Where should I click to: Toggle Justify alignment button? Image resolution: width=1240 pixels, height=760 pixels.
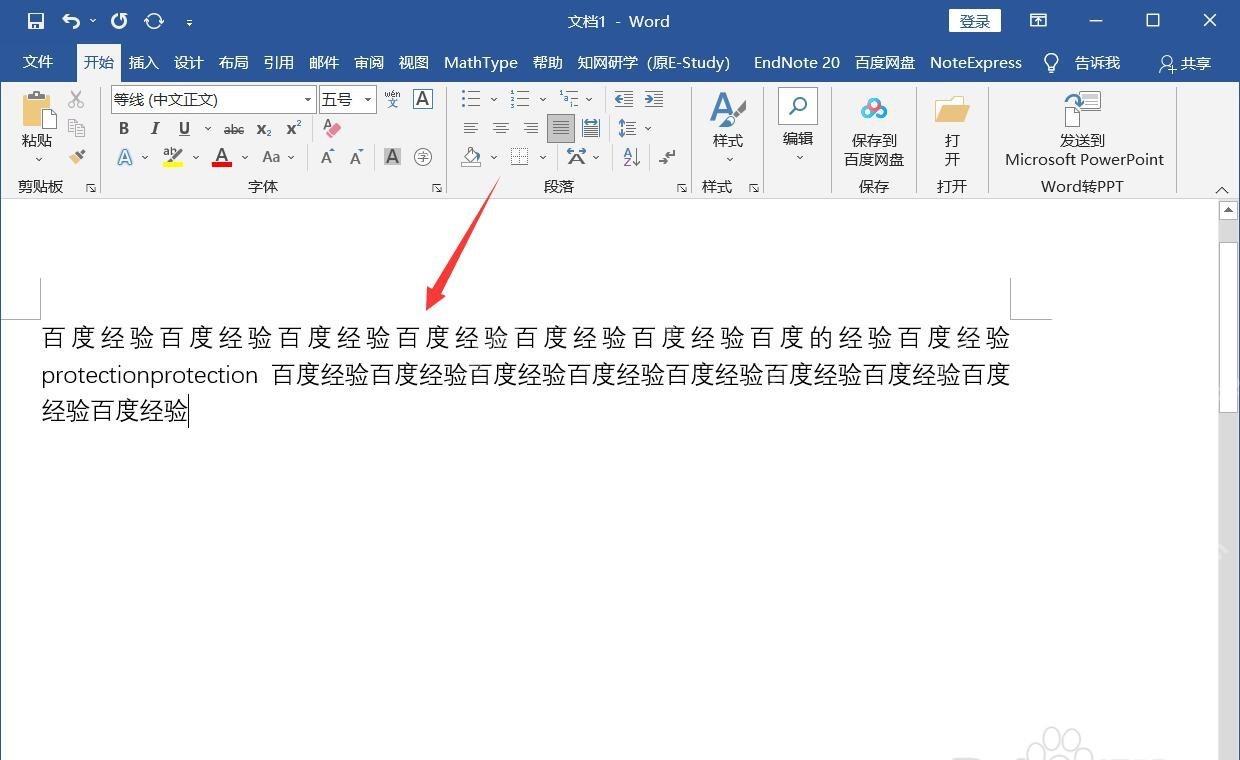point(561,128)
